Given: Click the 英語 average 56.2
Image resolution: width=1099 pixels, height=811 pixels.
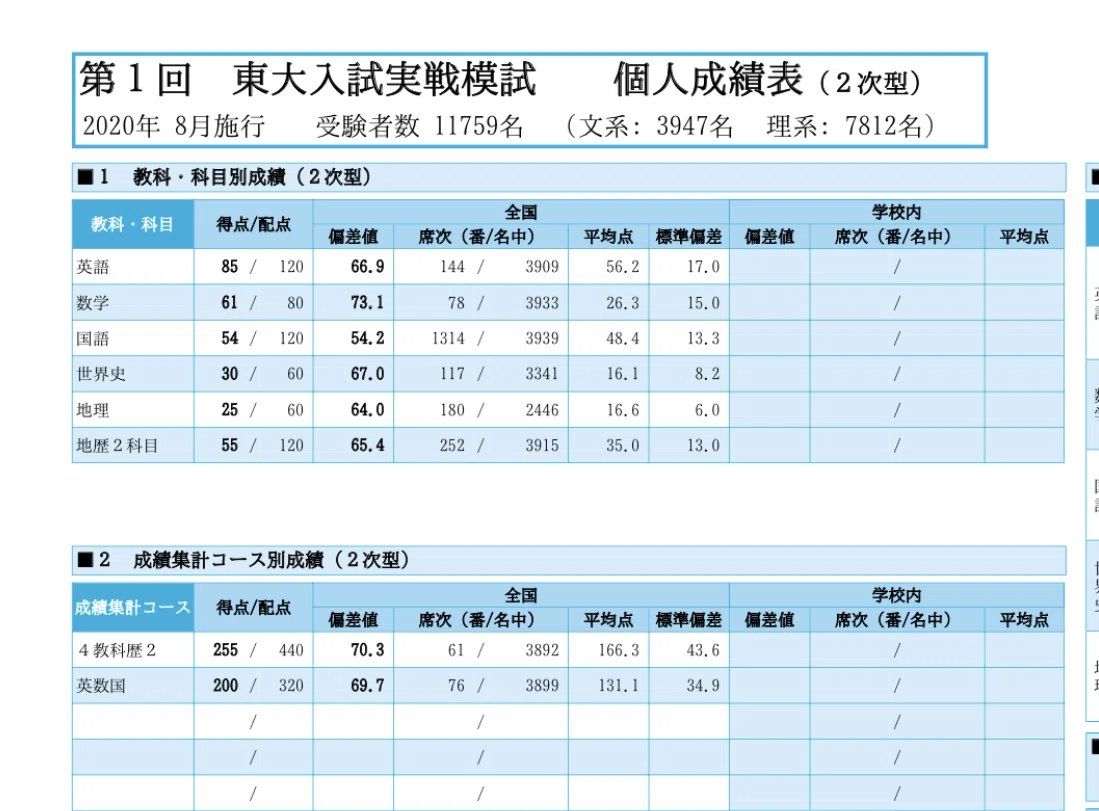Looking at the screenshot, I should pos(622,267).
